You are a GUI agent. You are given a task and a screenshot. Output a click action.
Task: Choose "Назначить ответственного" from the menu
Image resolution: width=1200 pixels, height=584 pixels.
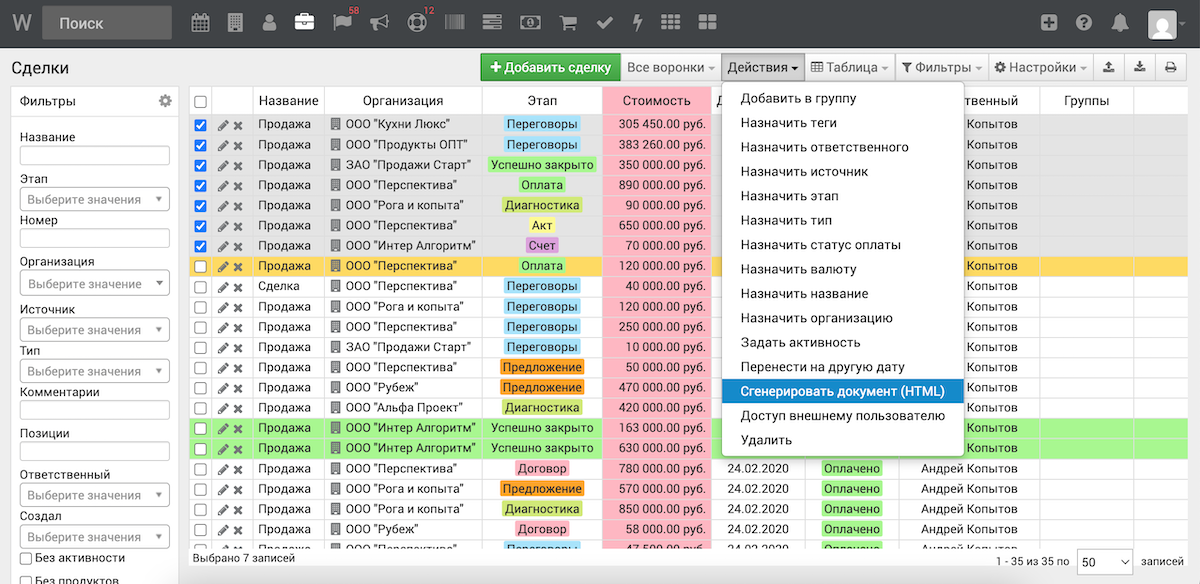pyautogui.click(x=824, y=147)
